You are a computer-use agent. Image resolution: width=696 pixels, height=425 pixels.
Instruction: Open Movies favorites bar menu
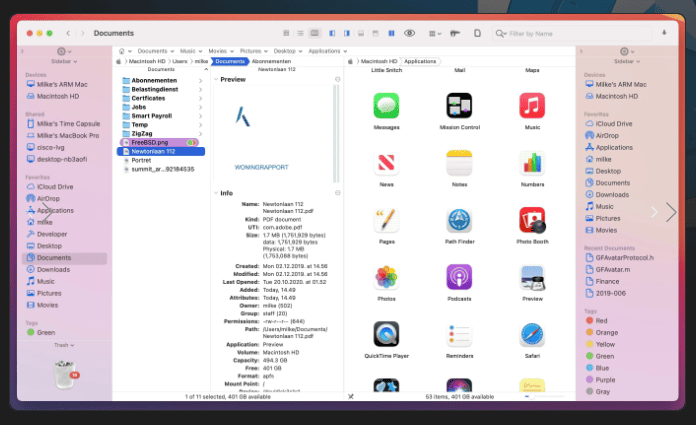(221, 51)
